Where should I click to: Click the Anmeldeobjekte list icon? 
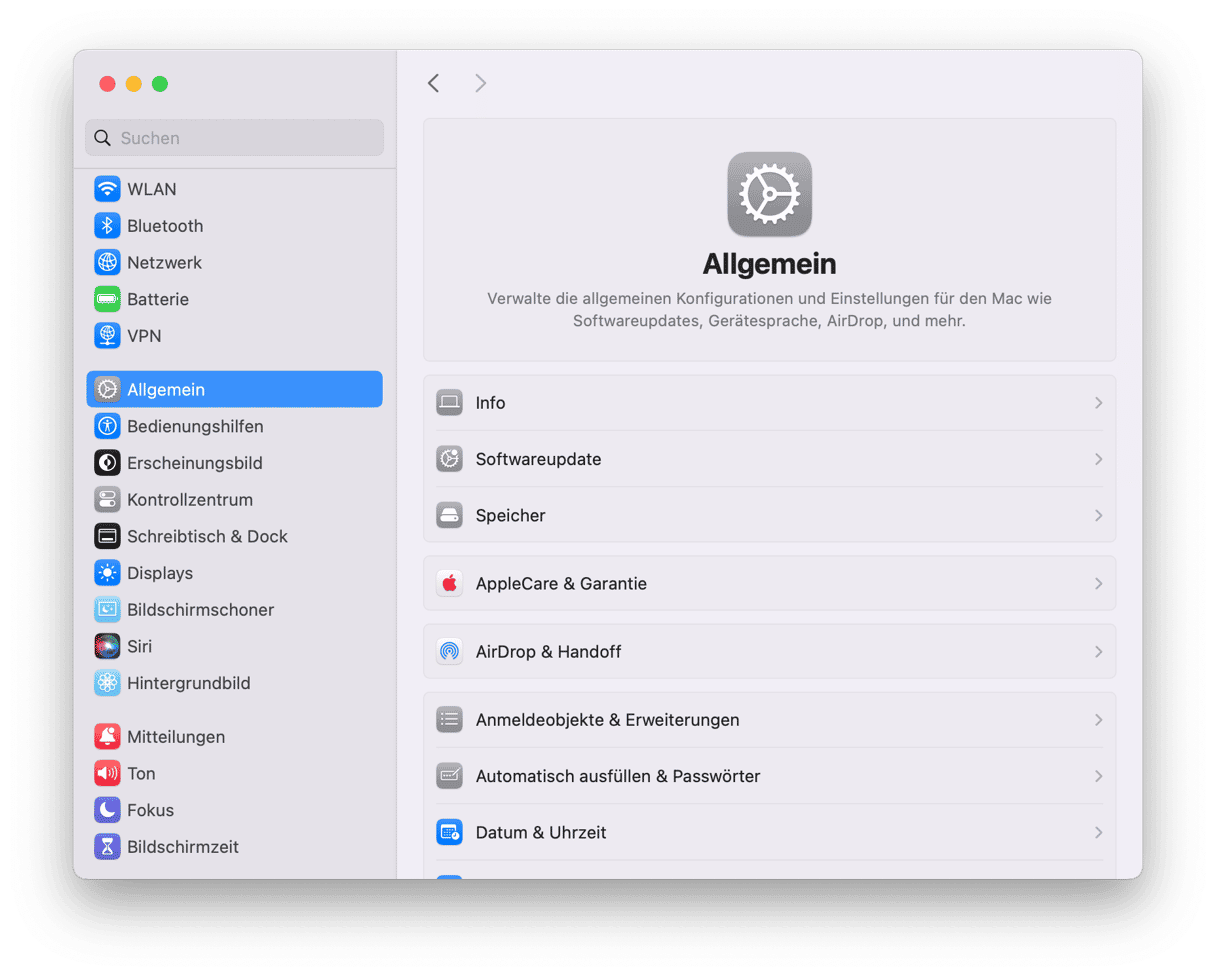coord(449,720)
